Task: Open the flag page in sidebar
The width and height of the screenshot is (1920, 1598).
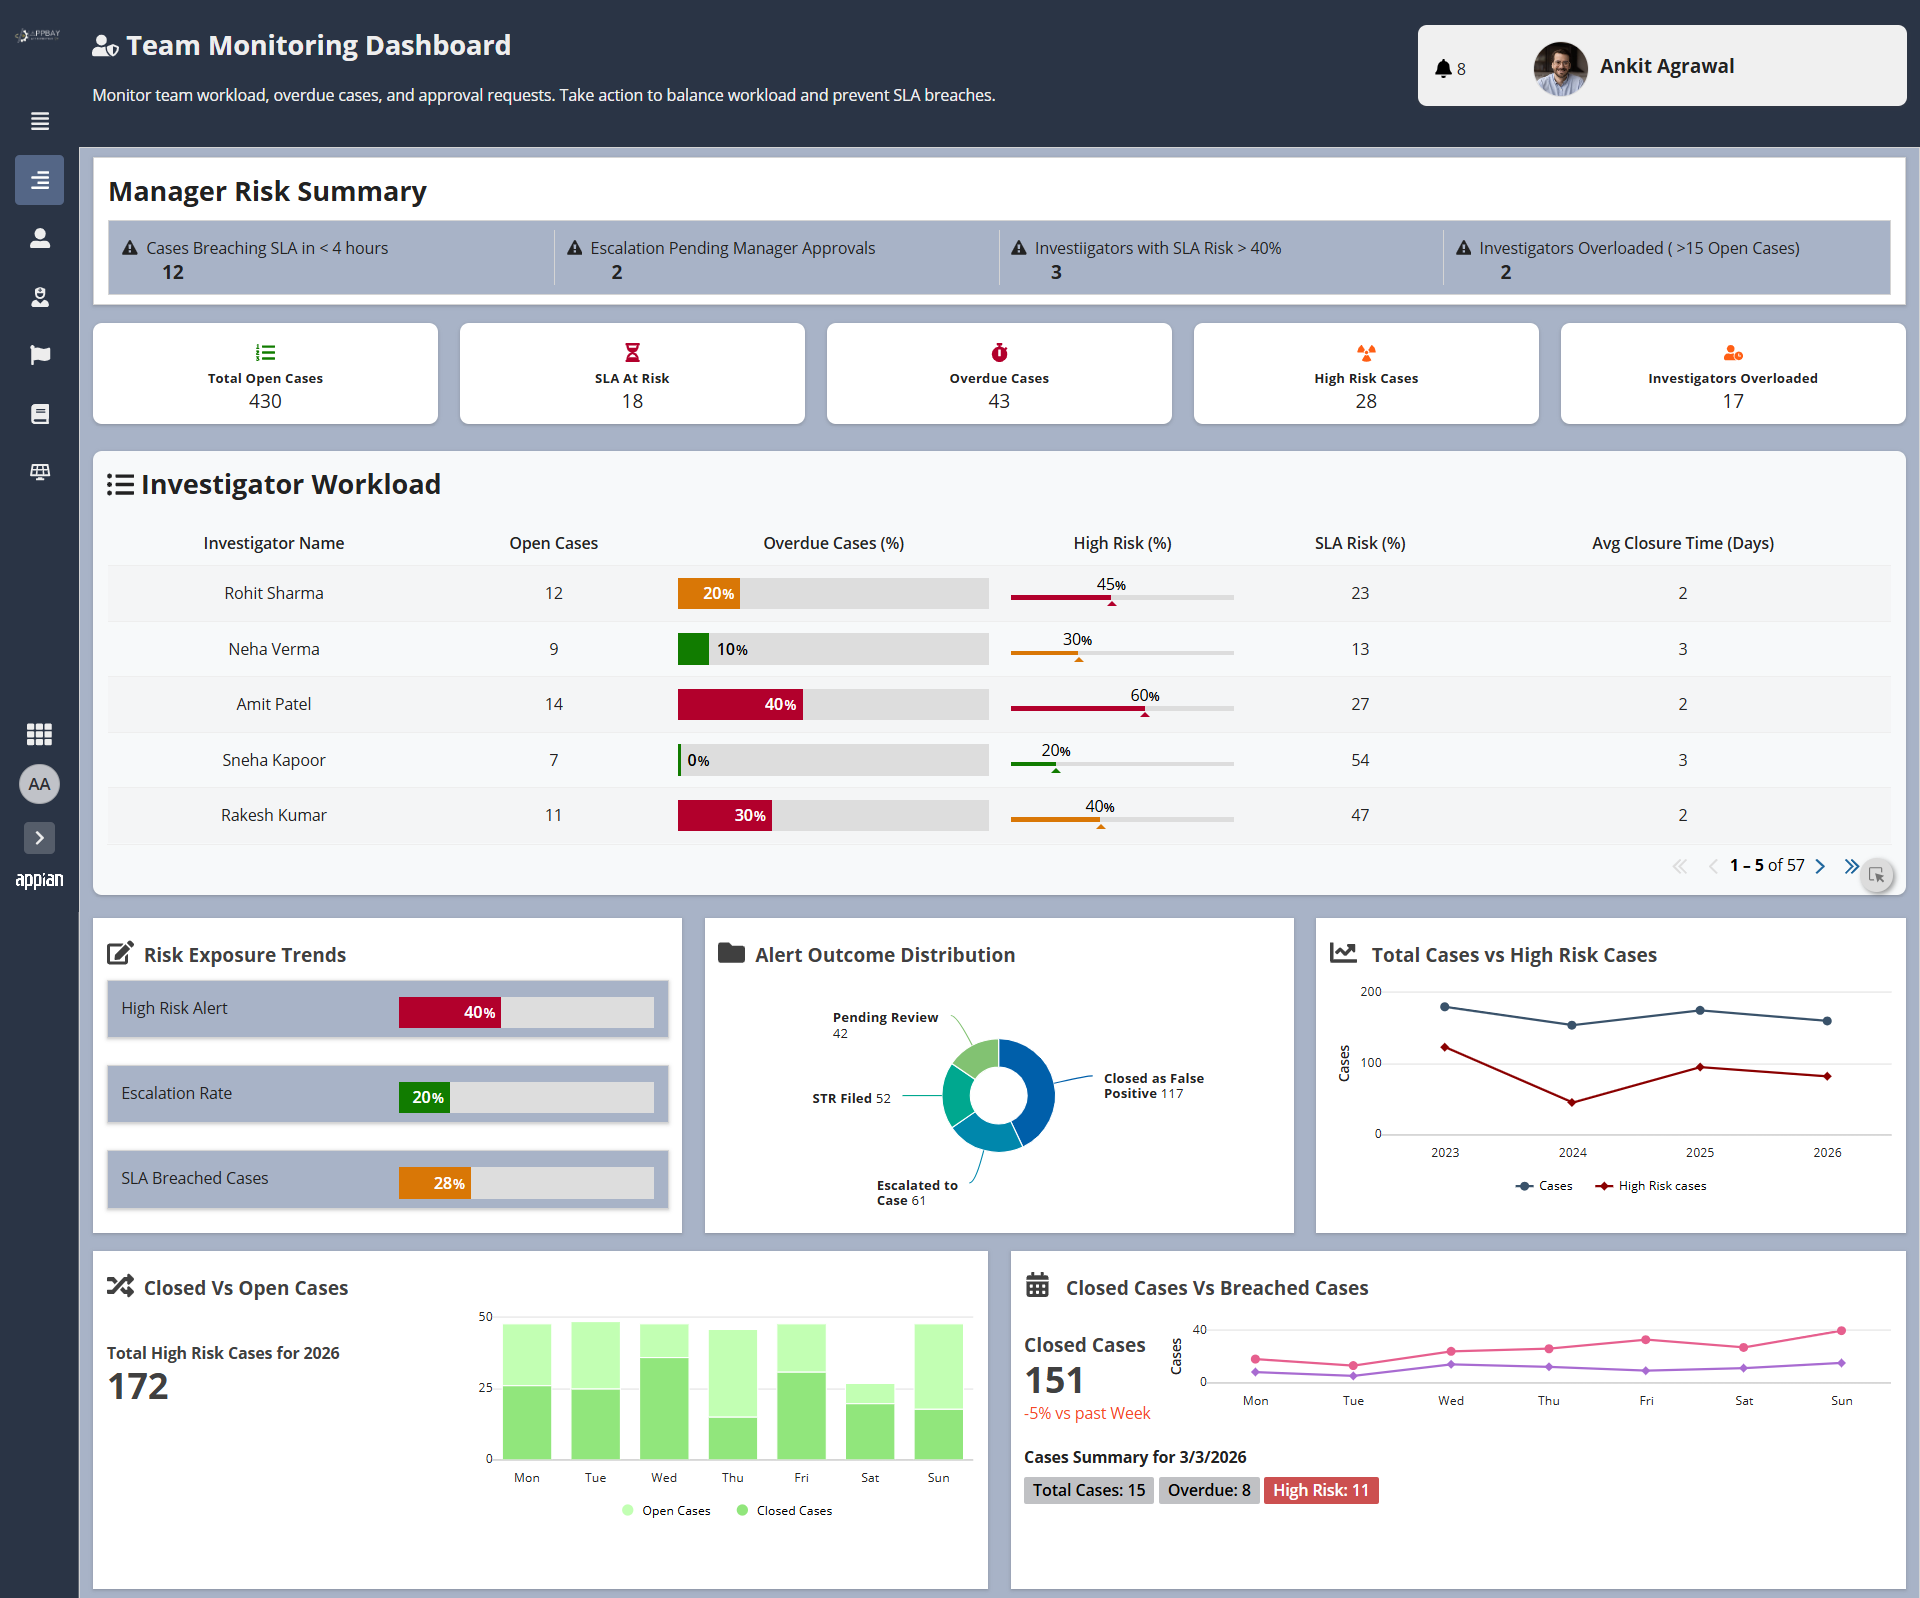Action: 40,355
